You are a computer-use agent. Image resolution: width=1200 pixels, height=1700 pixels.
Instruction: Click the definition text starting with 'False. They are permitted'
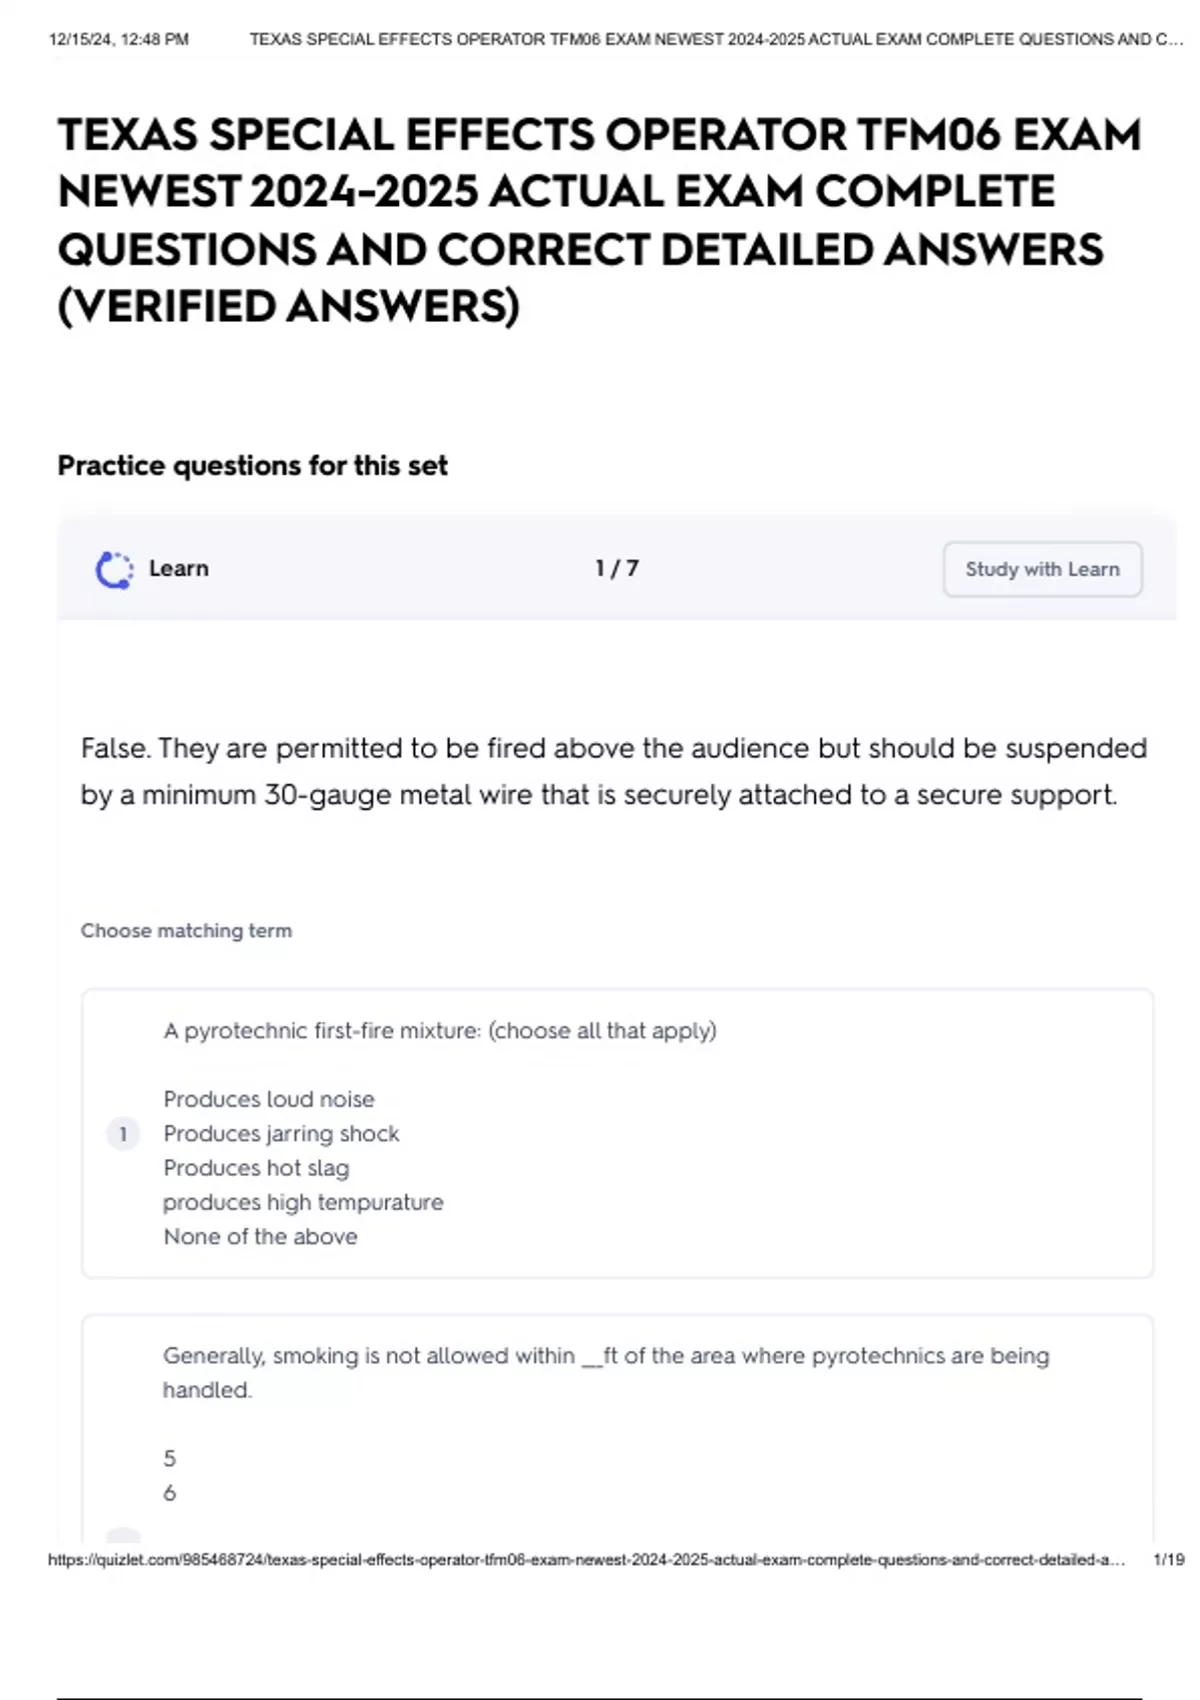pos(614,771)
